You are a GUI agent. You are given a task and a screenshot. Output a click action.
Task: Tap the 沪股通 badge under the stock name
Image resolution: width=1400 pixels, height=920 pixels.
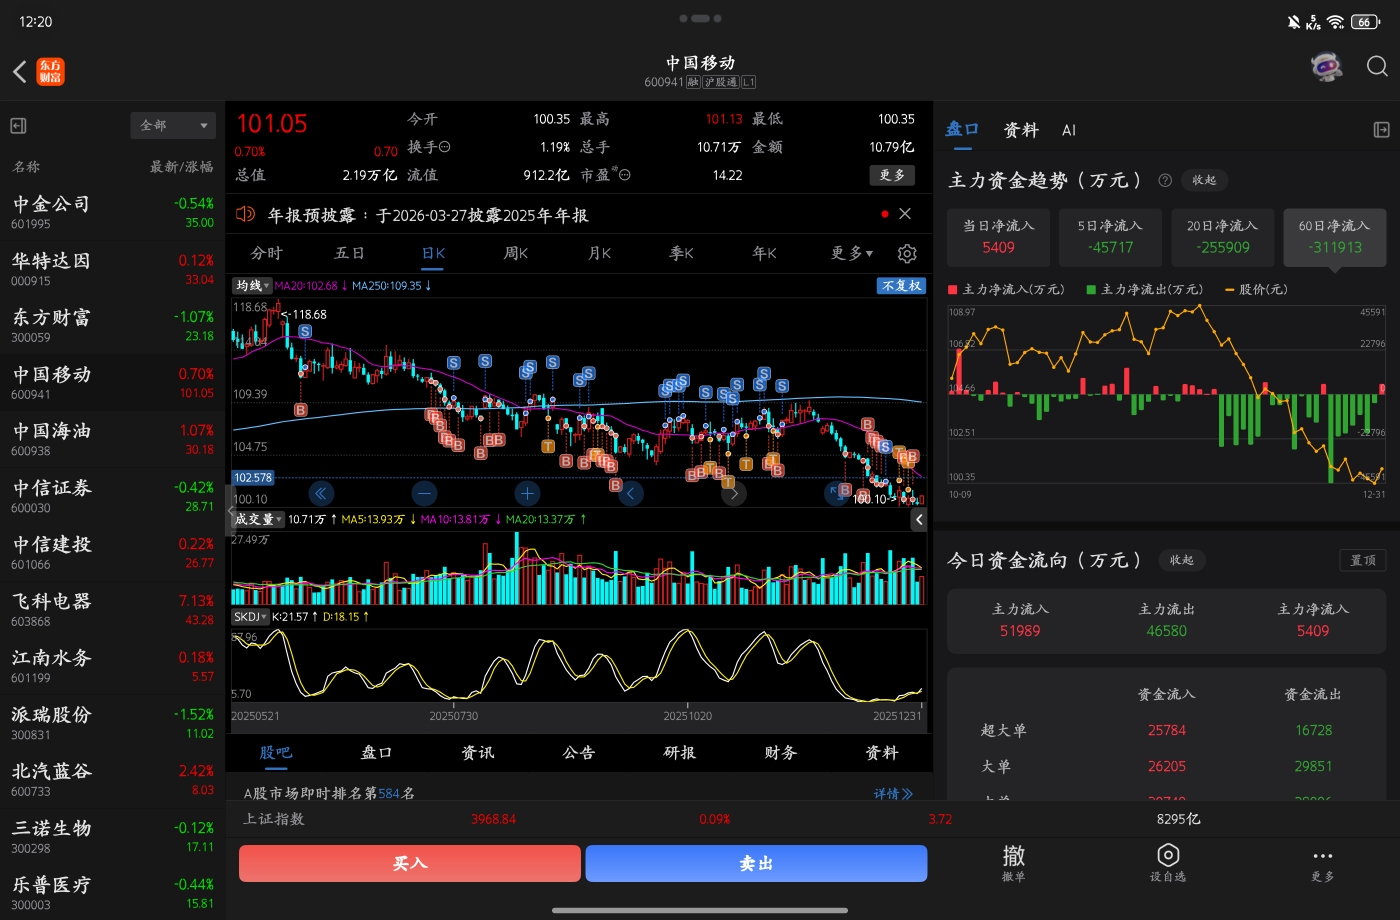(720, 82)
